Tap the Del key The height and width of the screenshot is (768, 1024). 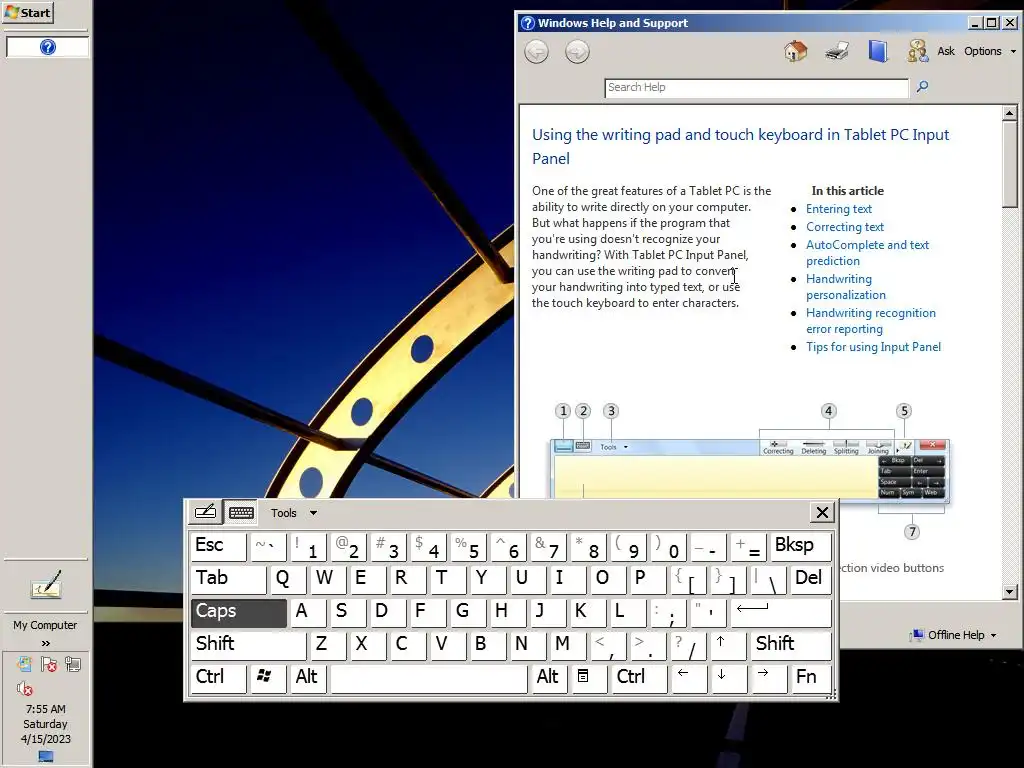coord(810,579)
